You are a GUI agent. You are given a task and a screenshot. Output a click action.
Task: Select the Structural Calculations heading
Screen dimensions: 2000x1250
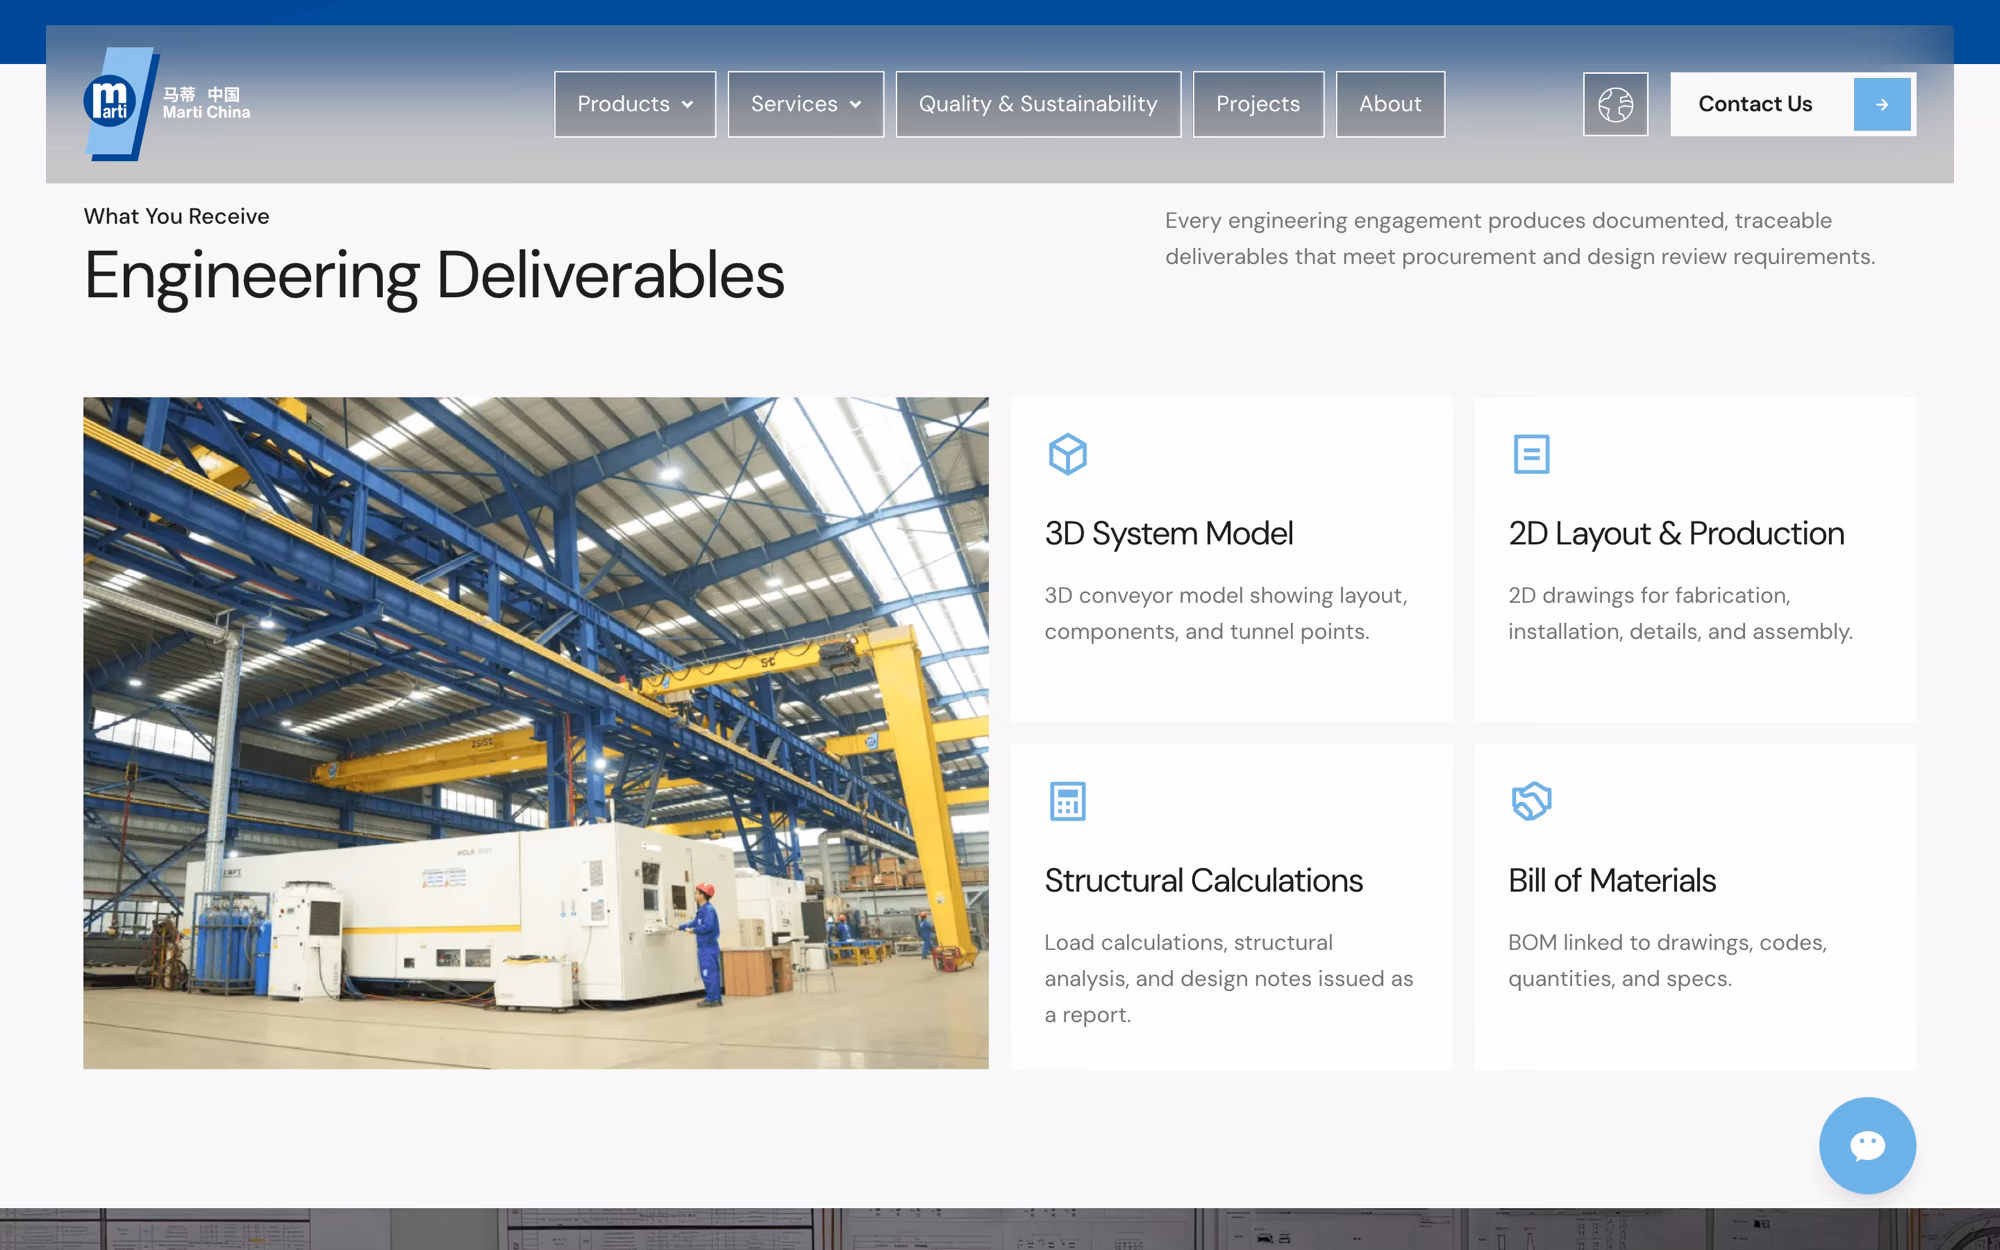(x=1203, y=880)
